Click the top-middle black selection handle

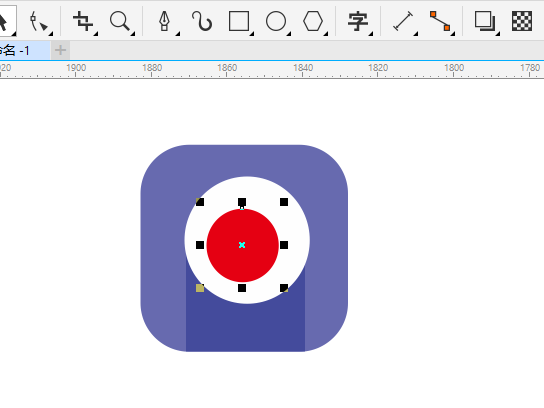point(242,202)
